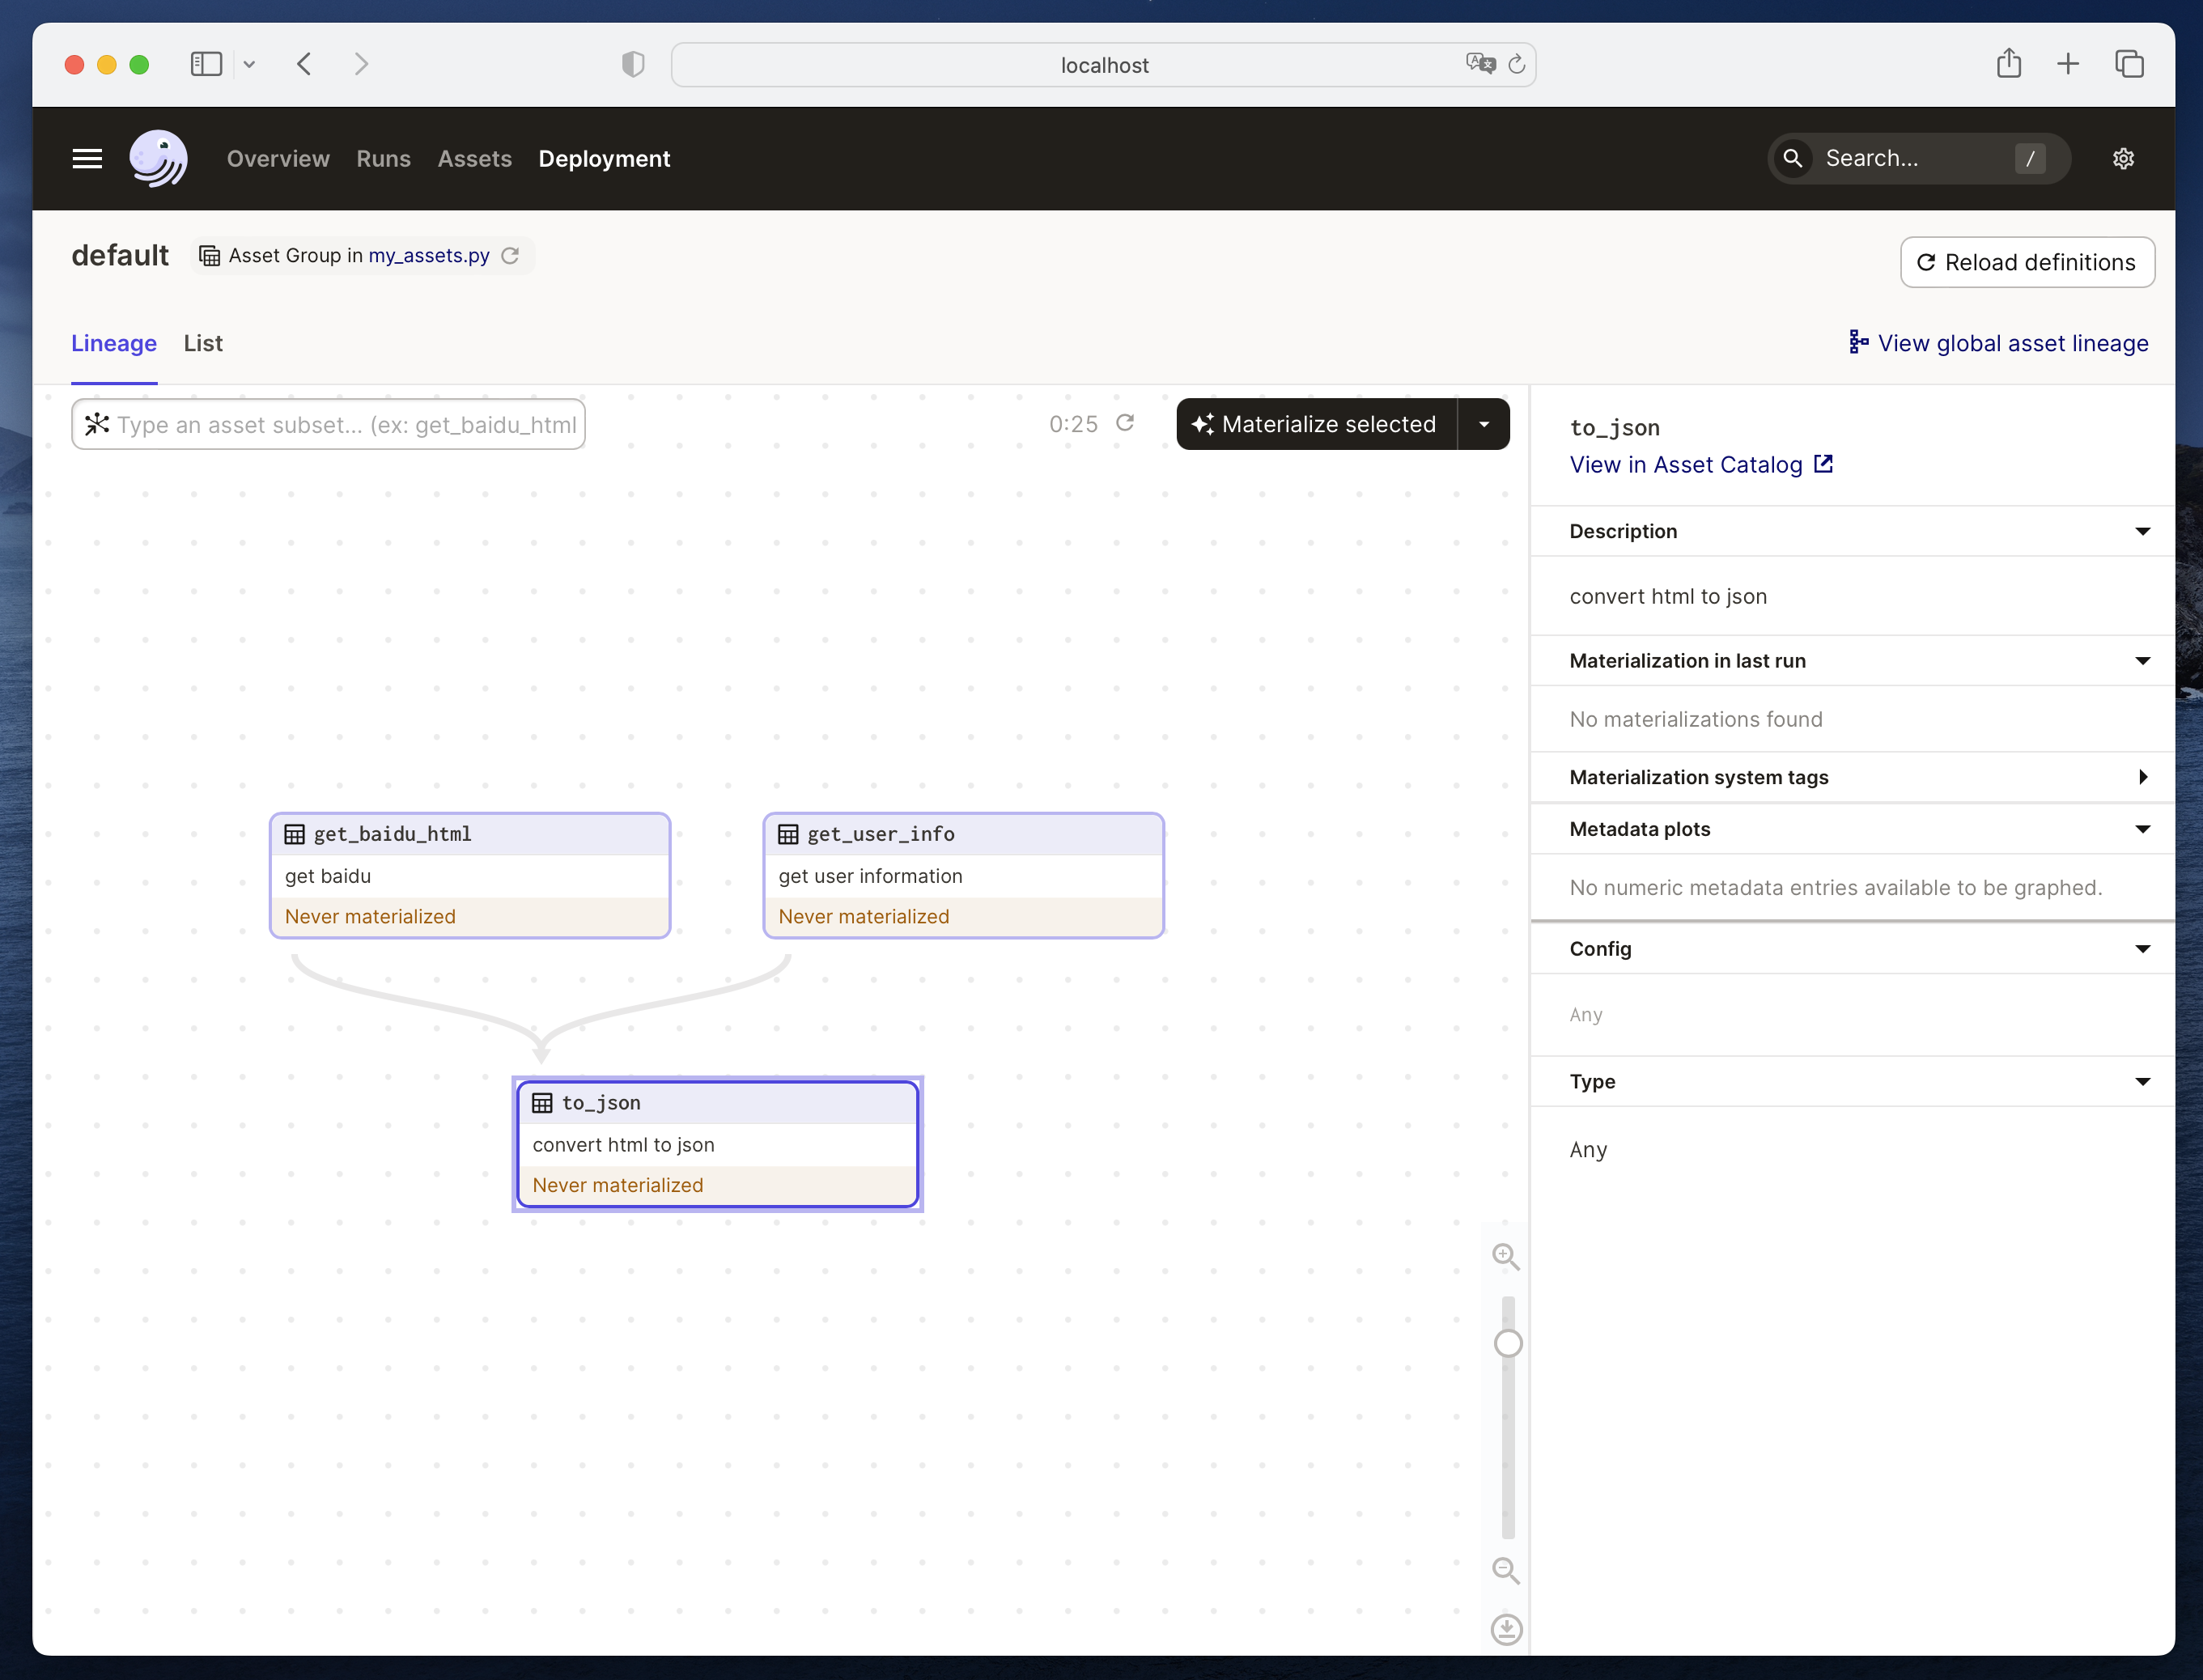The width and height of the screenshot is (2203, 1680).
Task: Open the Runs menu item
Action: coord(383,158)
